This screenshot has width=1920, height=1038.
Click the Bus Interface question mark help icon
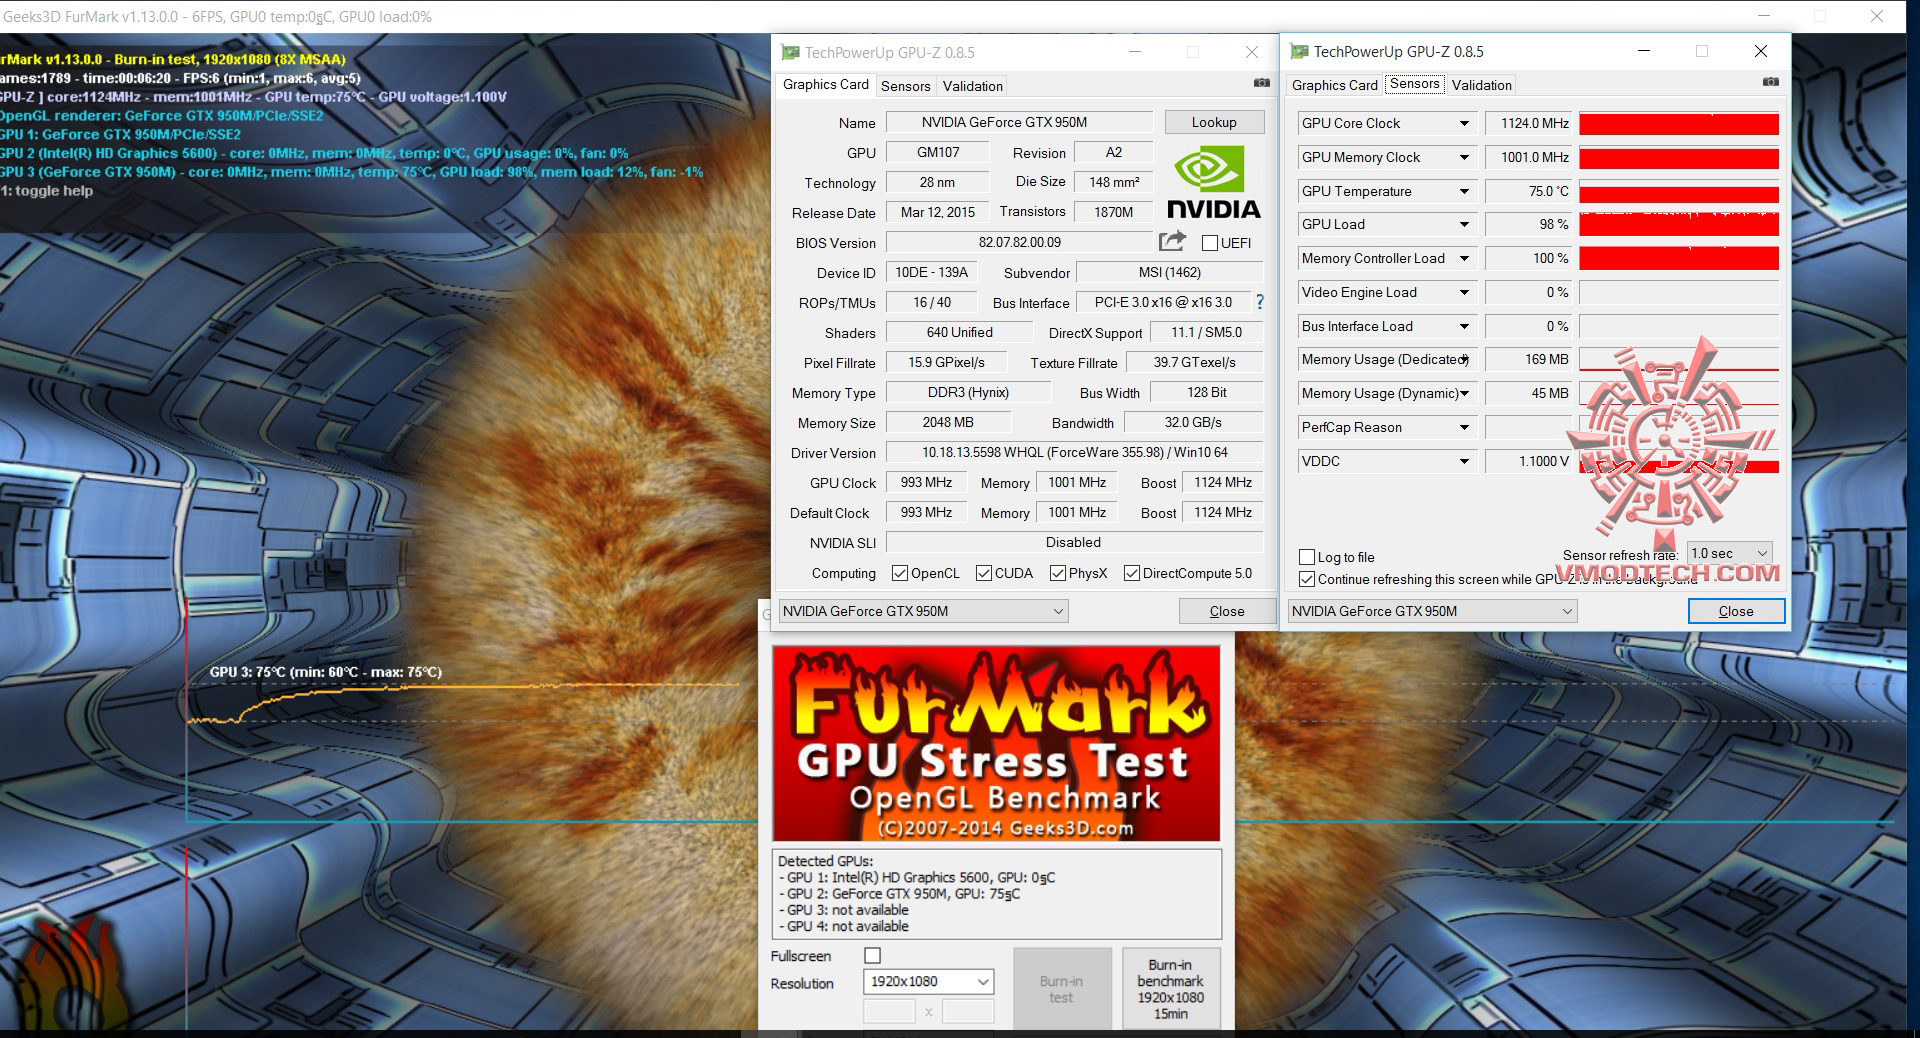[1260, 301]
